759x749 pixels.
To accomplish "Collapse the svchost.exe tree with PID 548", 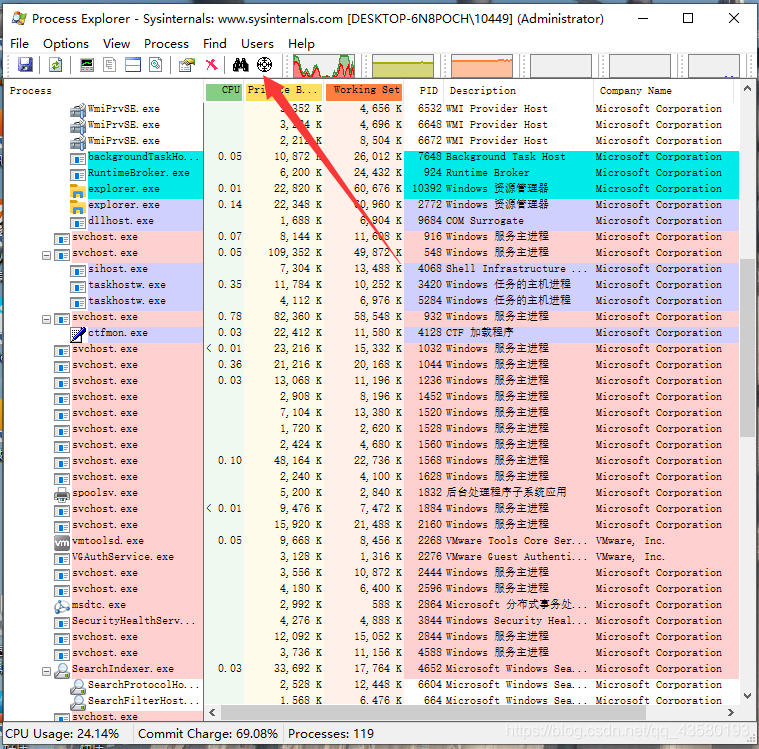I will point(46,255).
